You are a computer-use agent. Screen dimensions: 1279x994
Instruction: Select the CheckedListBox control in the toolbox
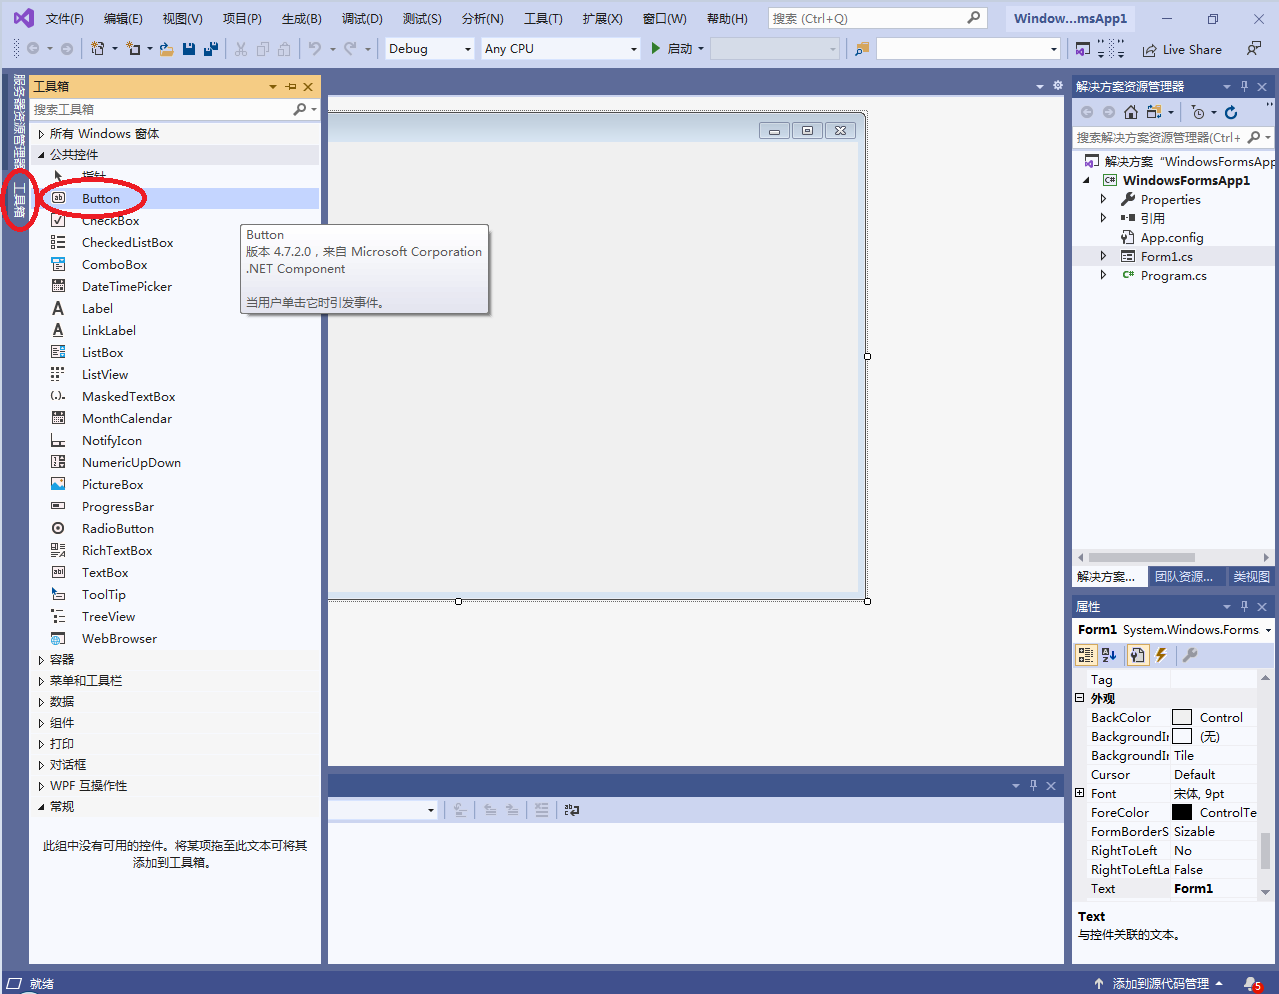[127, 243]
